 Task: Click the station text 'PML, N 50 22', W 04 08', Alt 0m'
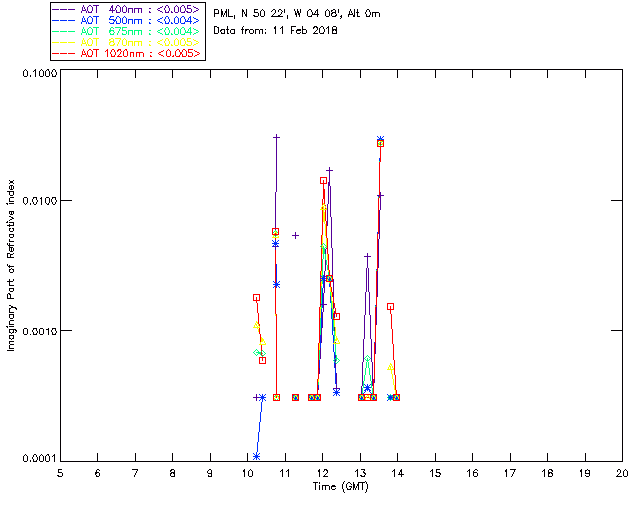pos(297,13)
